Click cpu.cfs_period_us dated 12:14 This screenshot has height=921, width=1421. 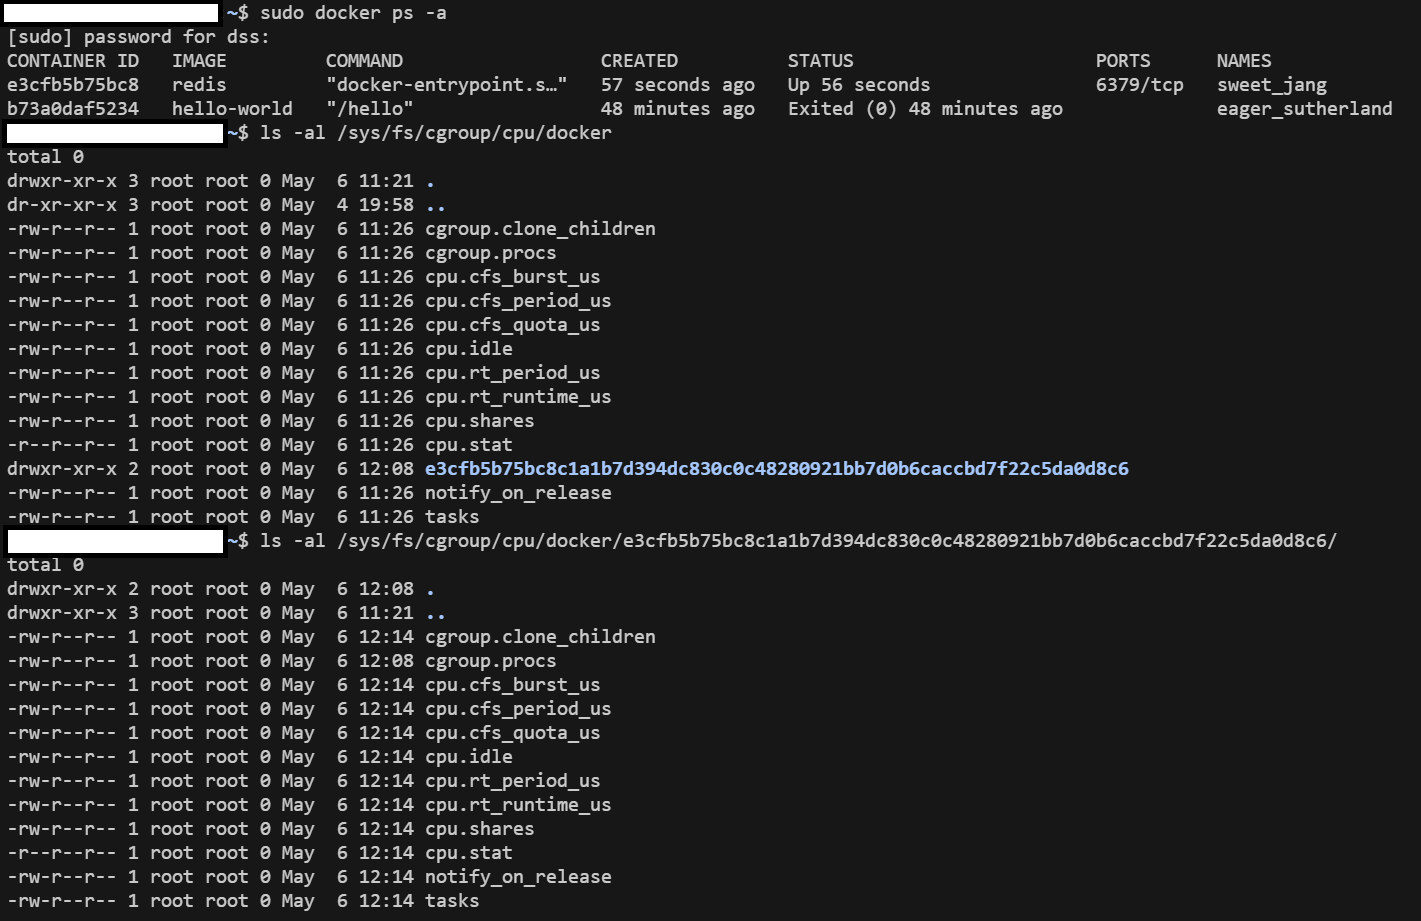[x=518, y=709]
